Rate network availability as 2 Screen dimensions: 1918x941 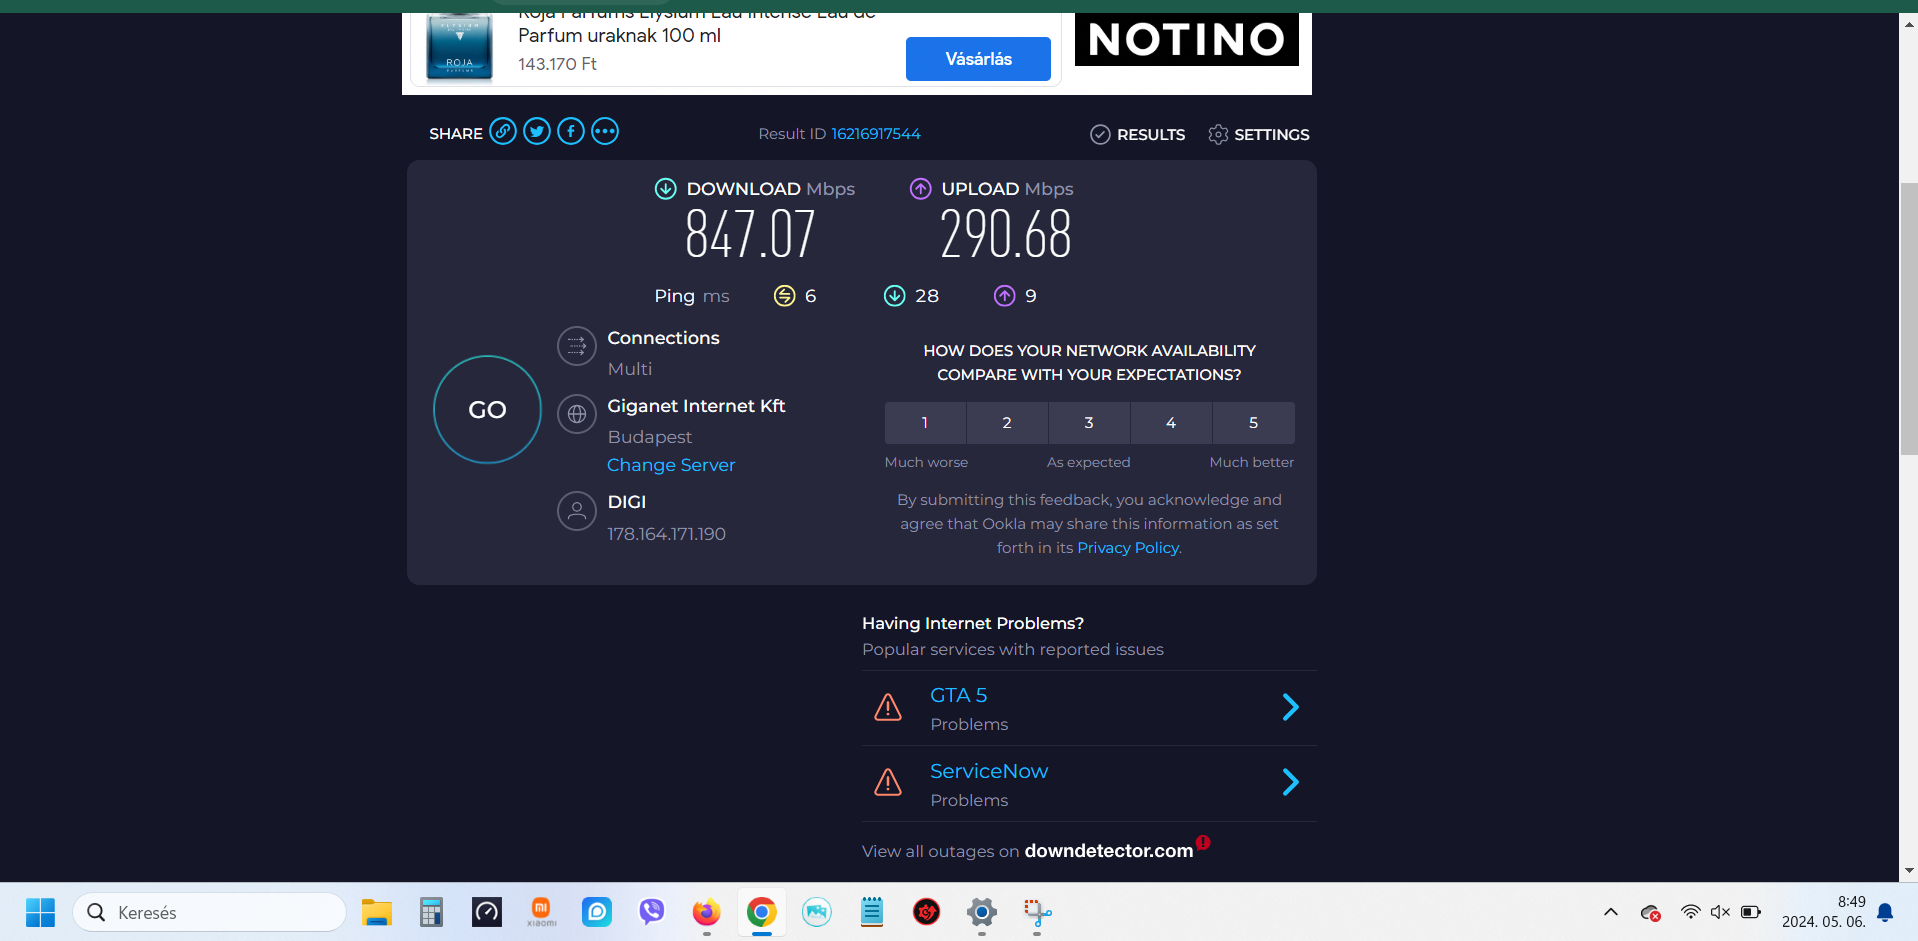coord(1007,423)
